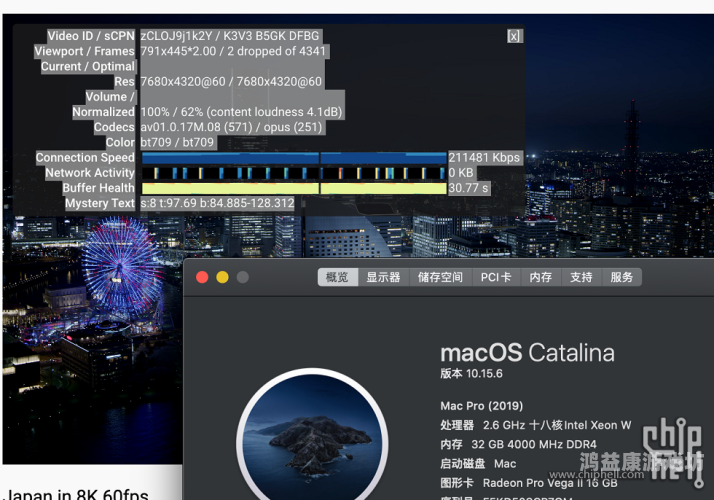Show the 内存 tab
Screen dimensions: 714x500
coord(541,277)
